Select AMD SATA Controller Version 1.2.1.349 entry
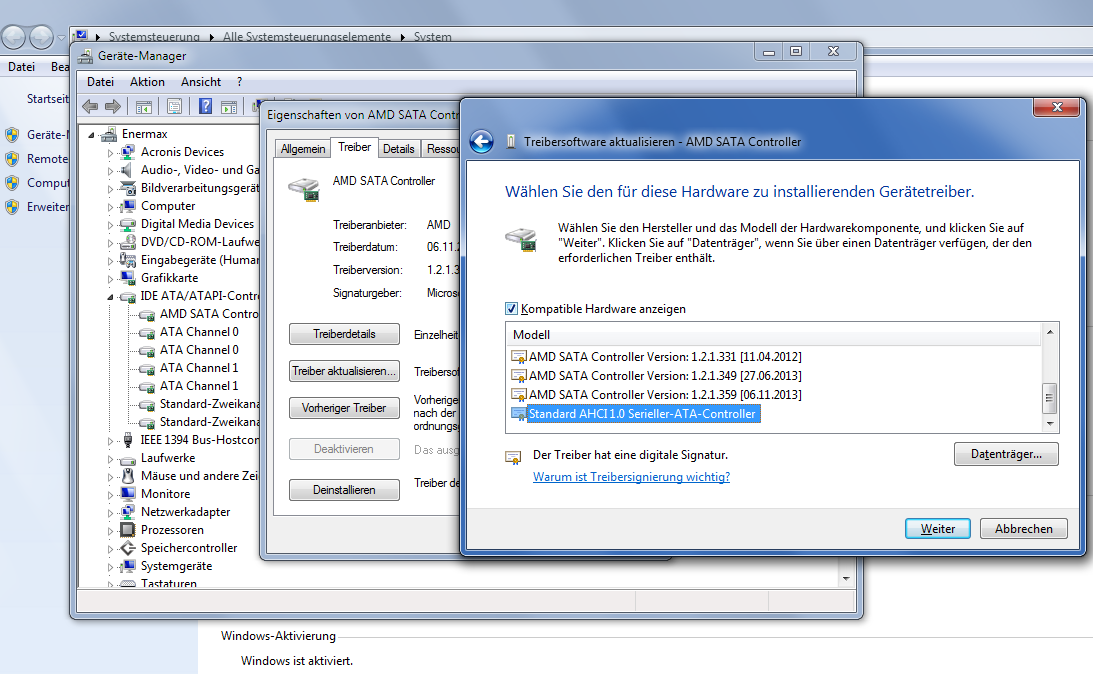The width and height of the screenshot is (1093, 674). click(665, 376)
